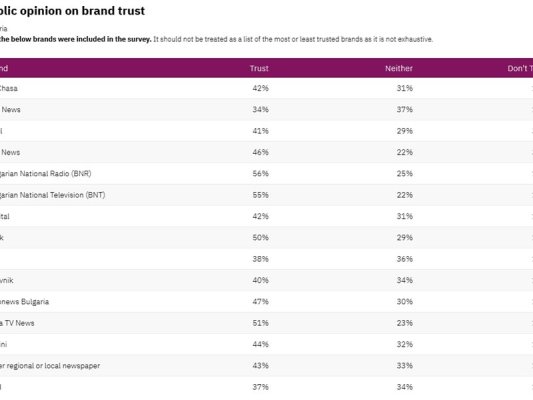This screenshot has width=533, height=400.
Task: Click the regional or local newspaper row
Action: [x=266, y=366]
